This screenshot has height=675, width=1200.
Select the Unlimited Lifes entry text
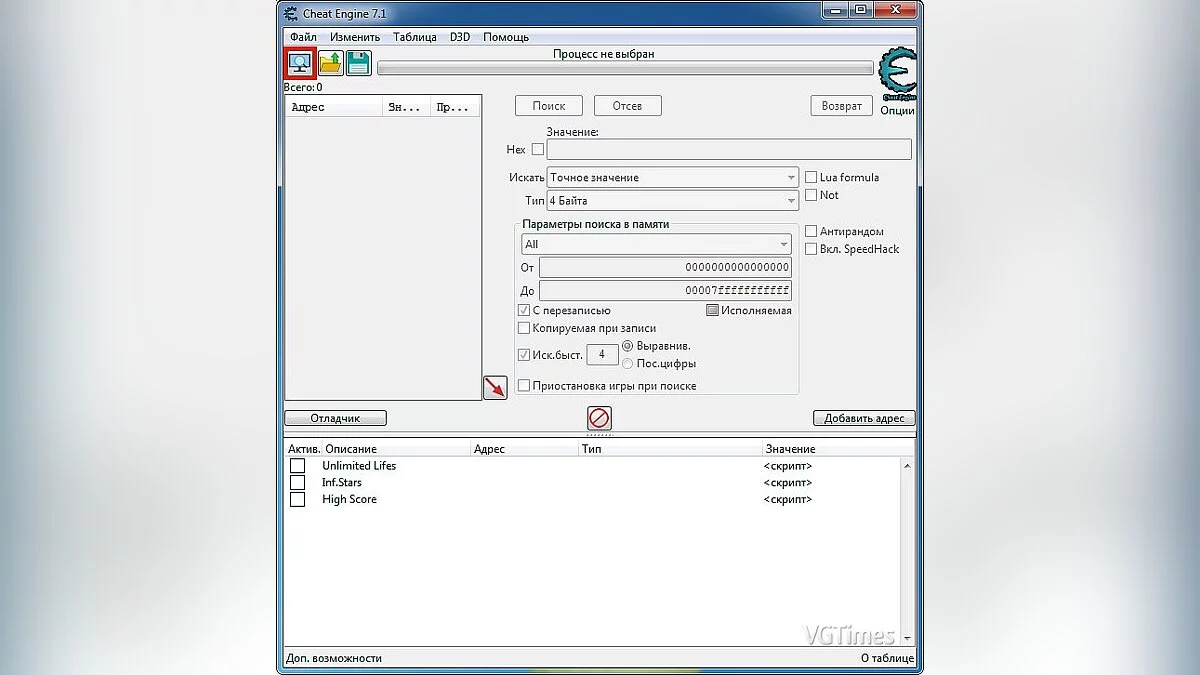click(359, 466)
